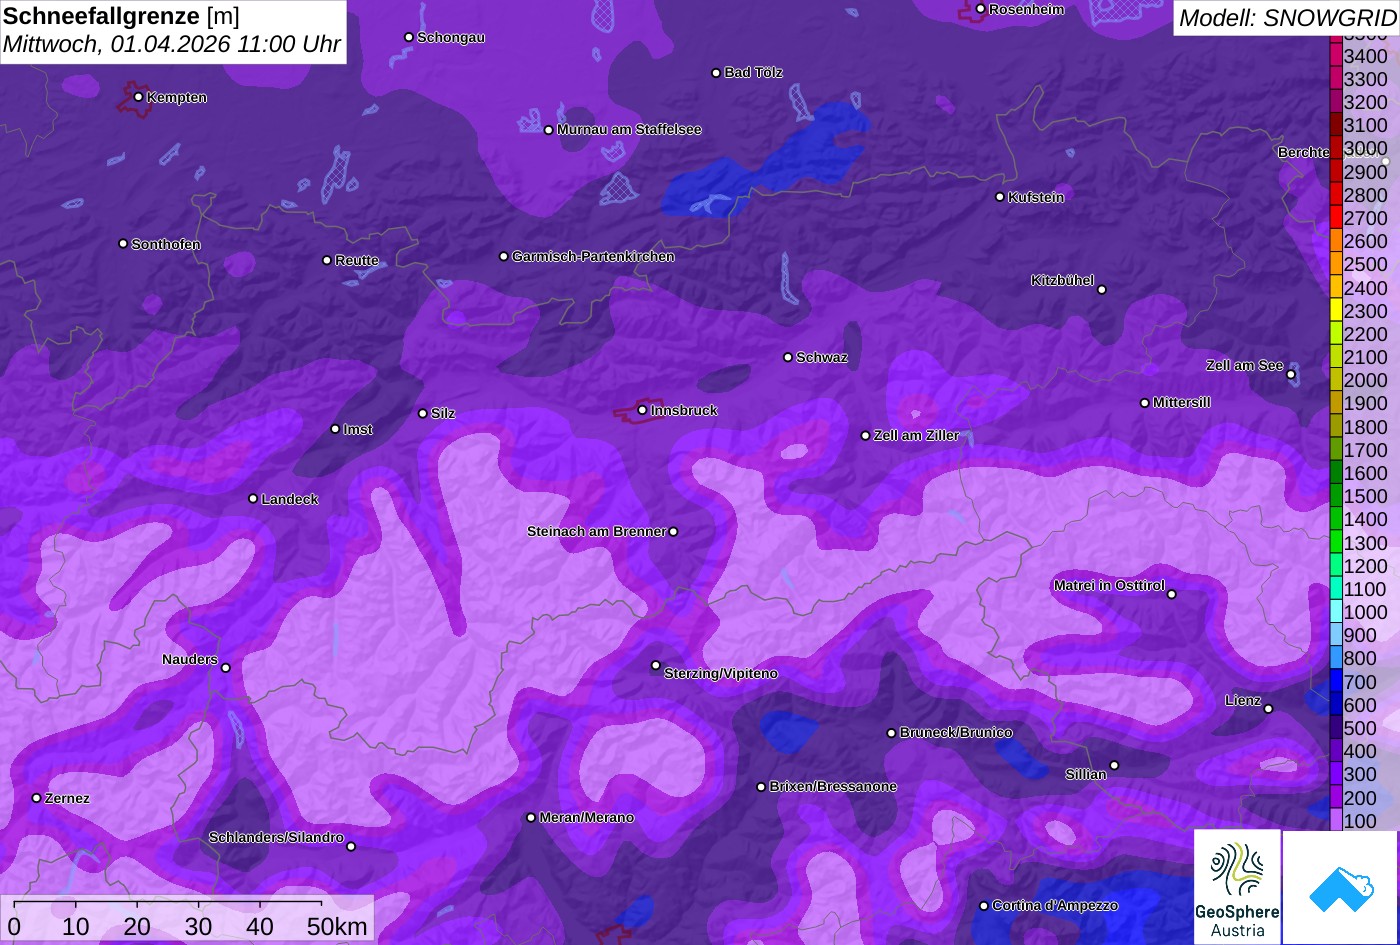Click the 2000 legend value
Screen dimensions: 1400x945
pos(1365,380)
